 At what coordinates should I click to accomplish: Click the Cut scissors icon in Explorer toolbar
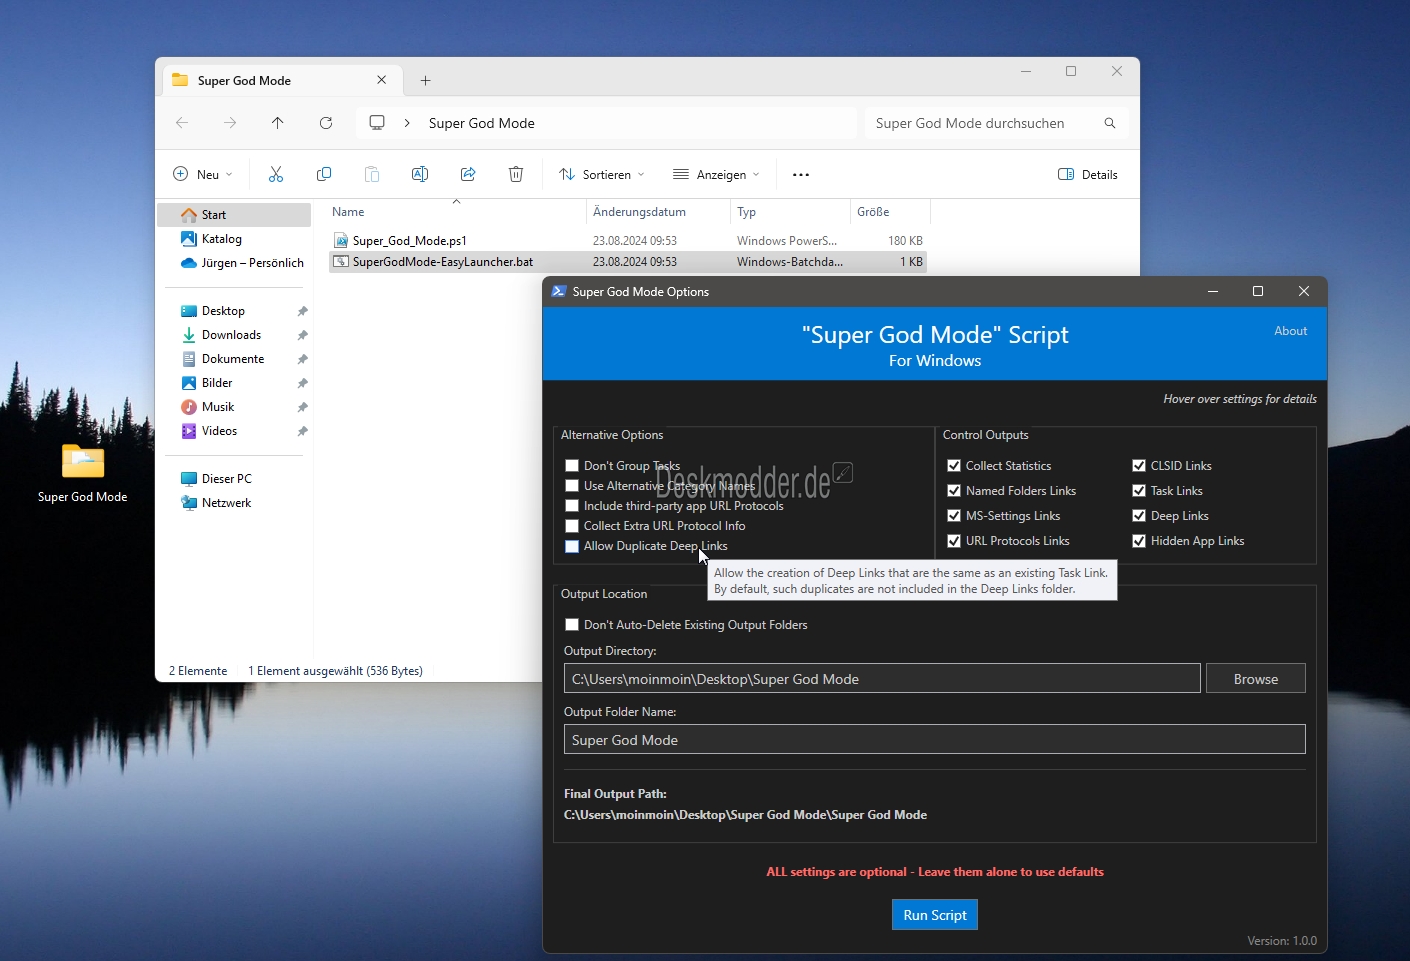point(276,174)
